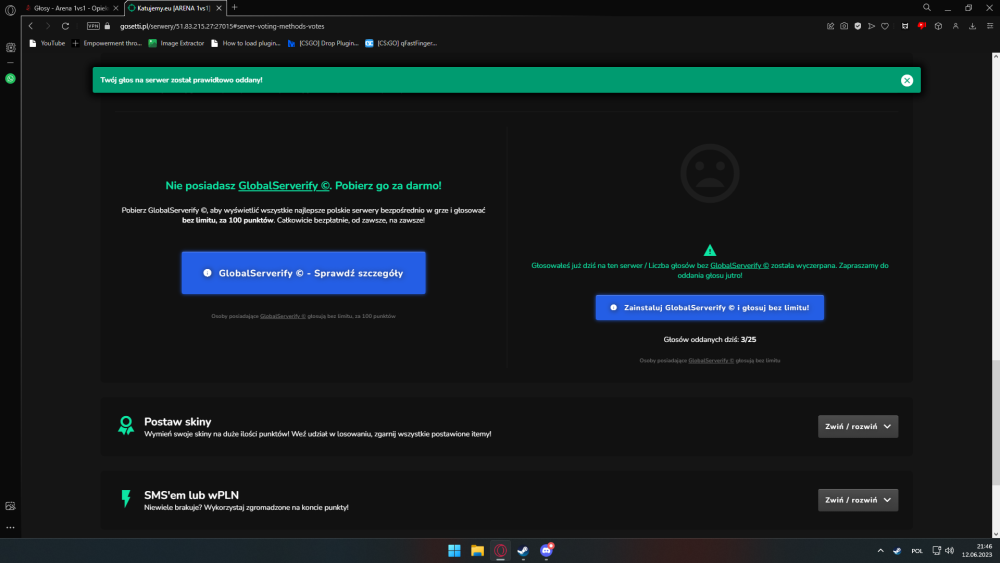Open the Pinboards edit icon in toolbar
The height and width of the screenshot is (563, 1000).
830,26
